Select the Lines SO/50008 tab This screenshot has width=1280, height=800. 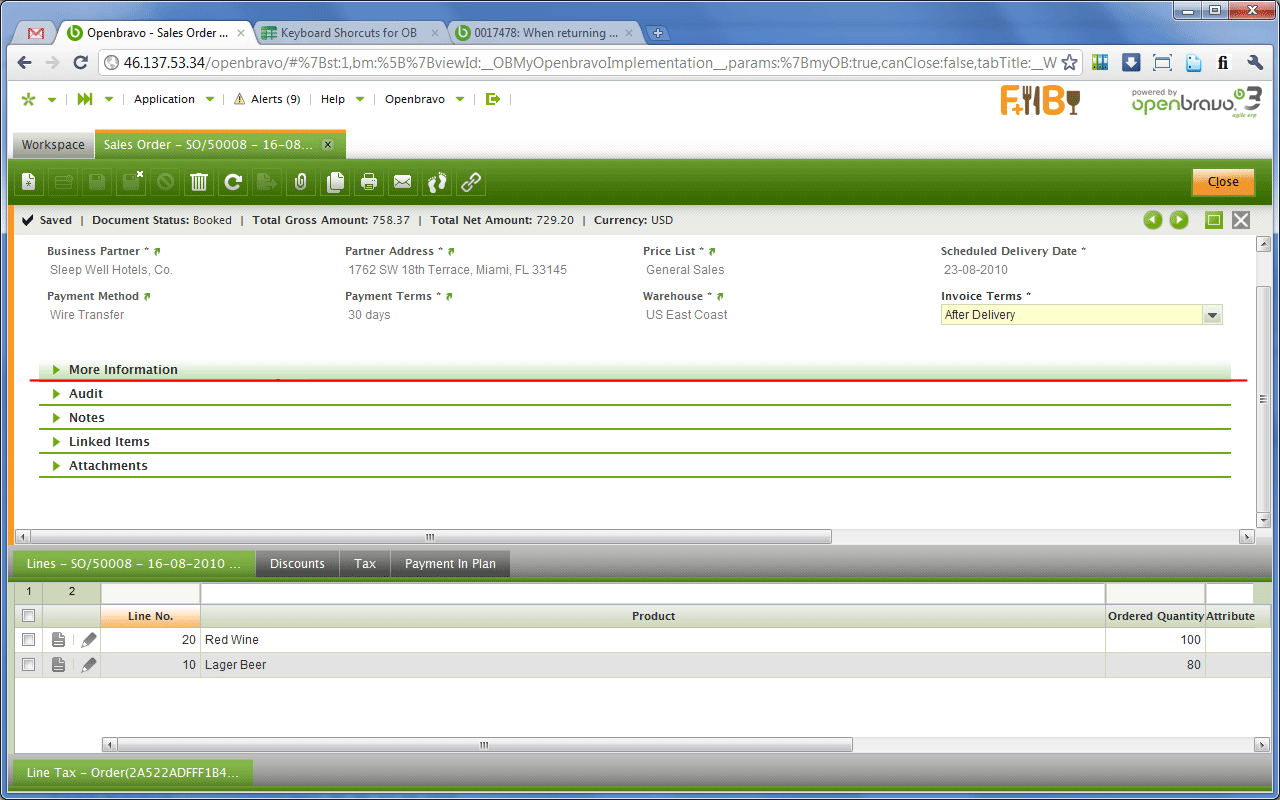(x=133, y=564)
